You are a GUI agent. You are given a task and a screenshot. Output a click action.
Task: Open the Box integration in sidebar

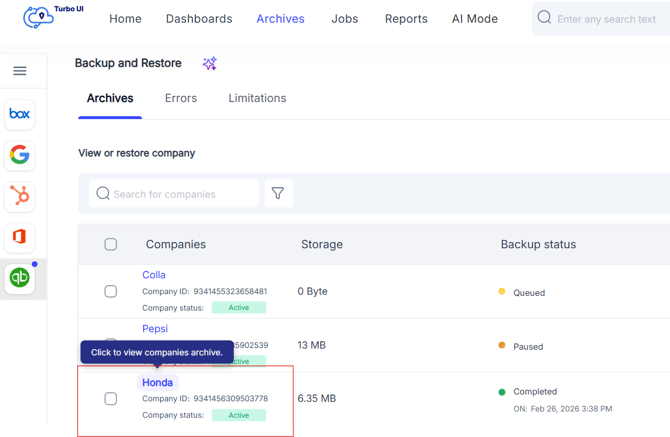[x=20, y=114]
